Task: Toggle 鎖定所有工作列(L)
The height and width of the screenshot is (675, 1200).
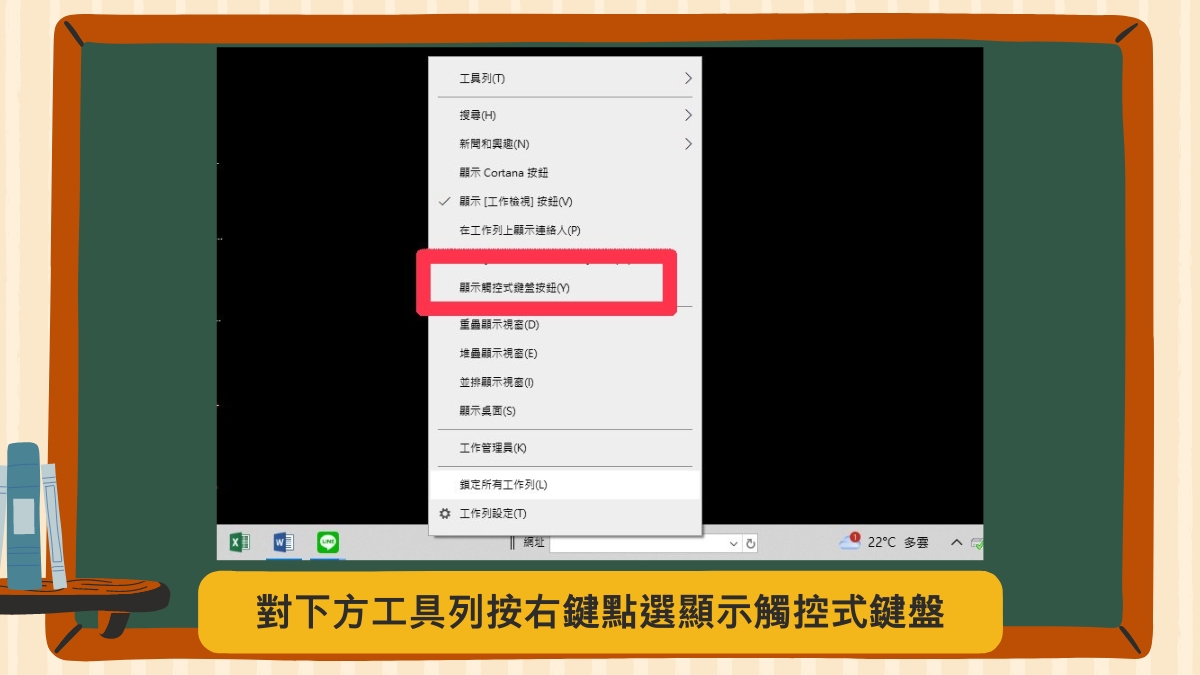Action: 565,484
